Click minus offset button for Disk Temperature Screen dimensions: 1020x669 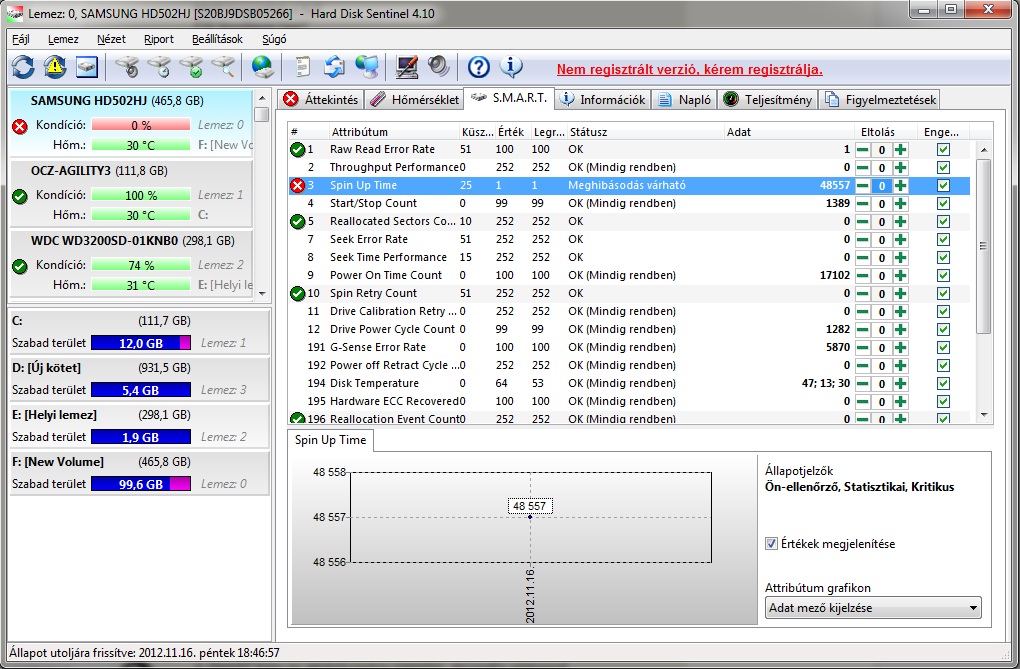(863, 384)
